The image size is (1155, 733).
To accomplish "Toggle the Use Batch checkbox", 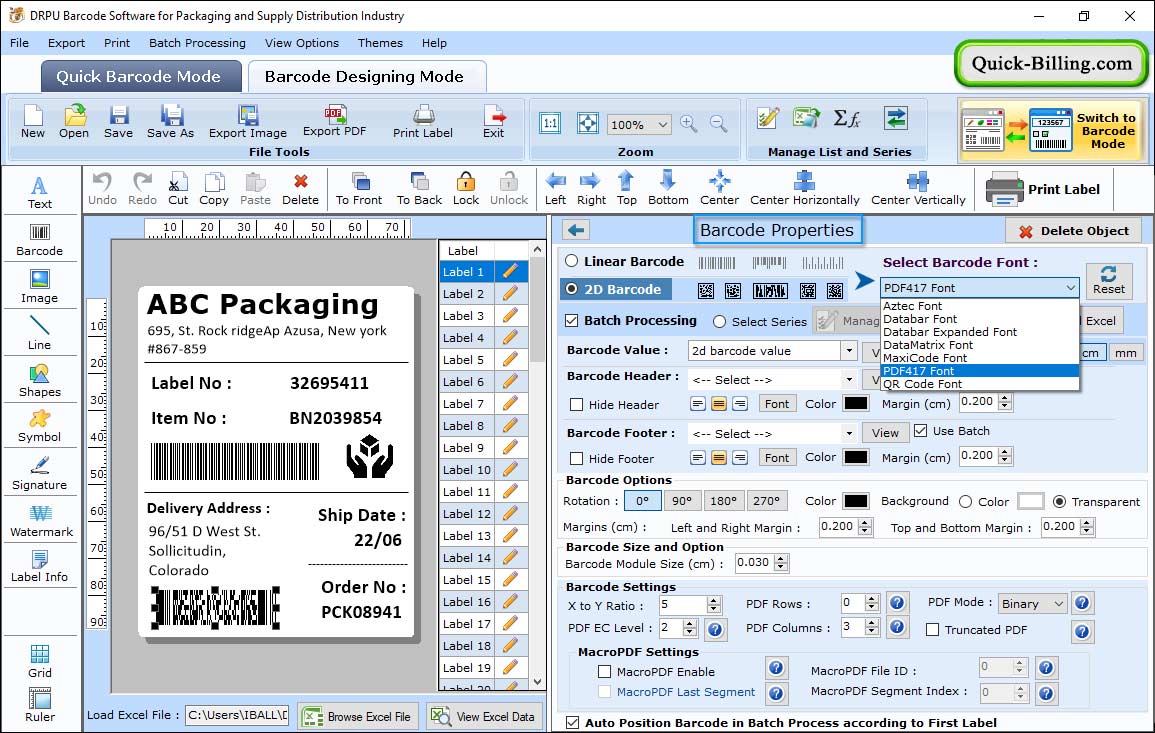I will tap(921, 430).
